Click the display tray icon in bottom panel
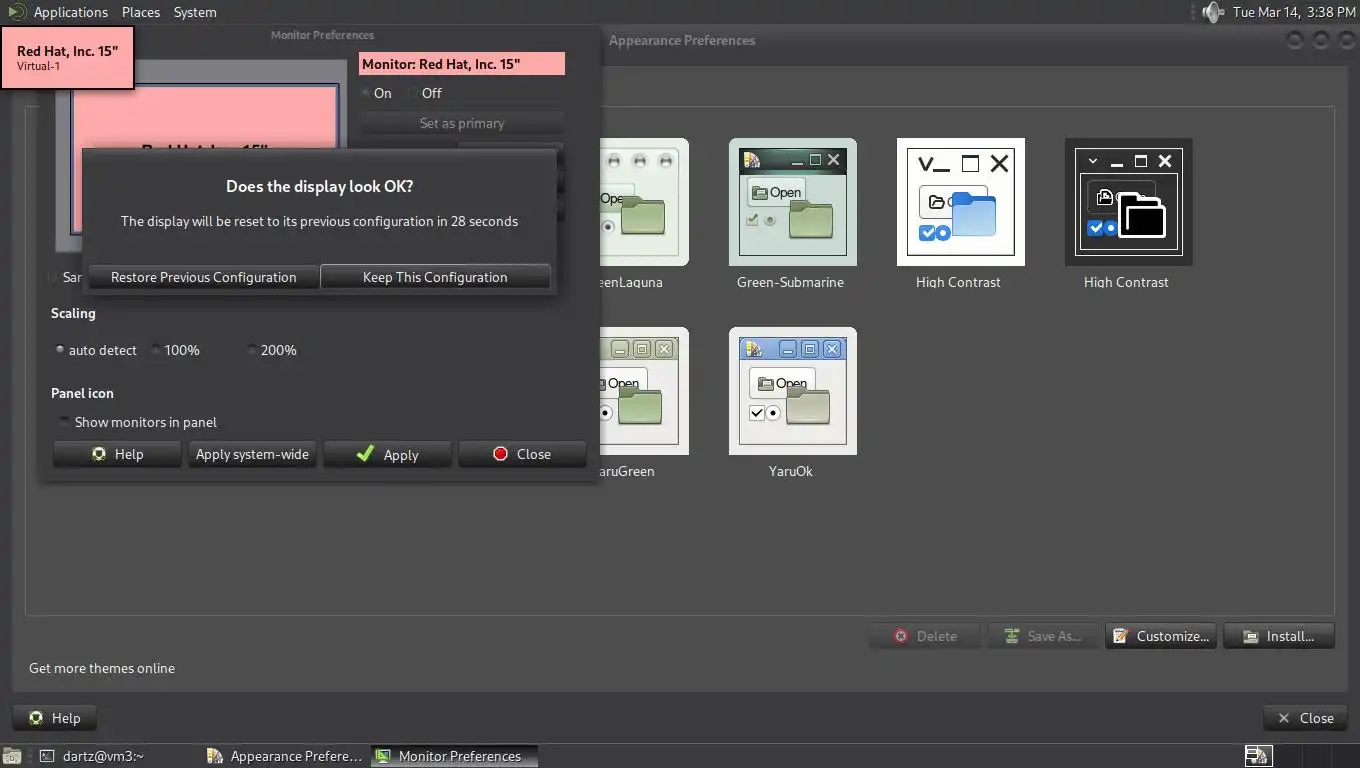The image size is (1360, 768). 1257,756
